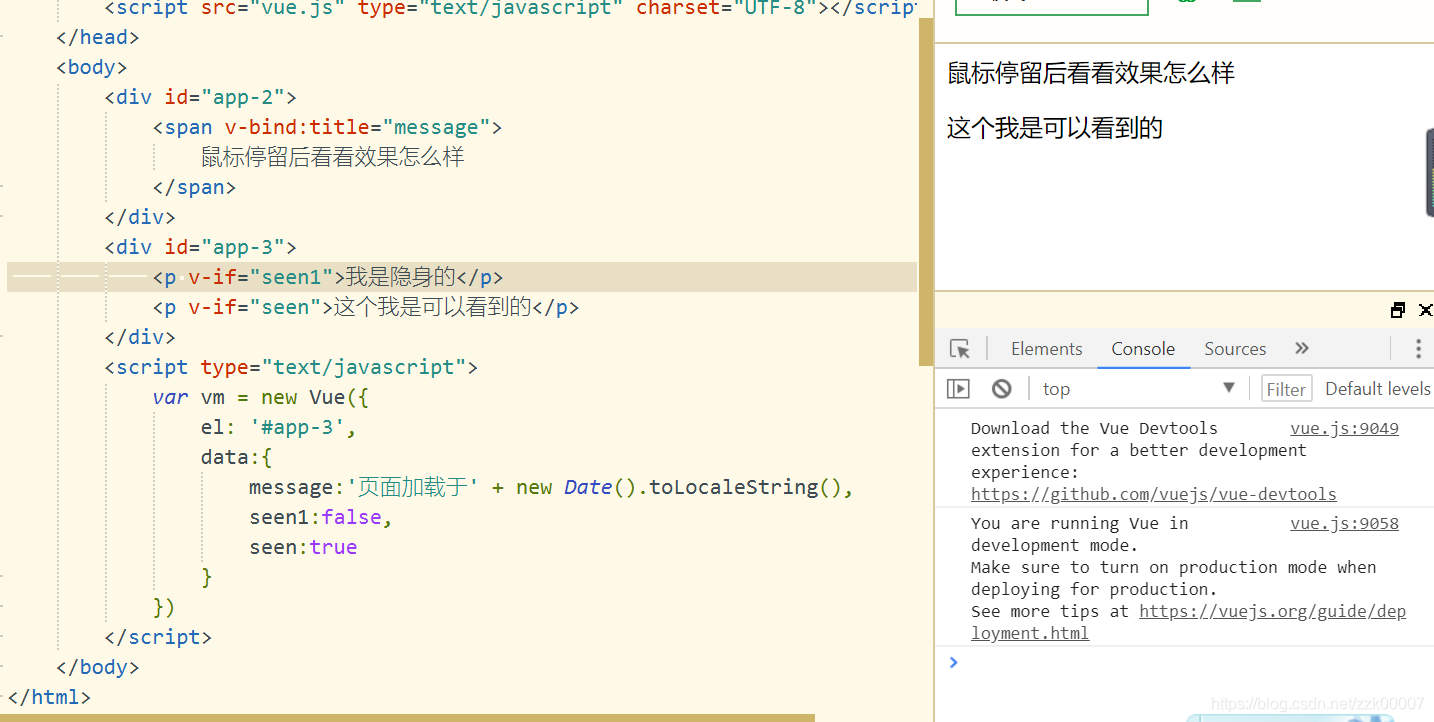The height and width of the screenshot is (722, 1434).
Task: Place the cursor at the console prompt arrow
Action: coord(953,662)
